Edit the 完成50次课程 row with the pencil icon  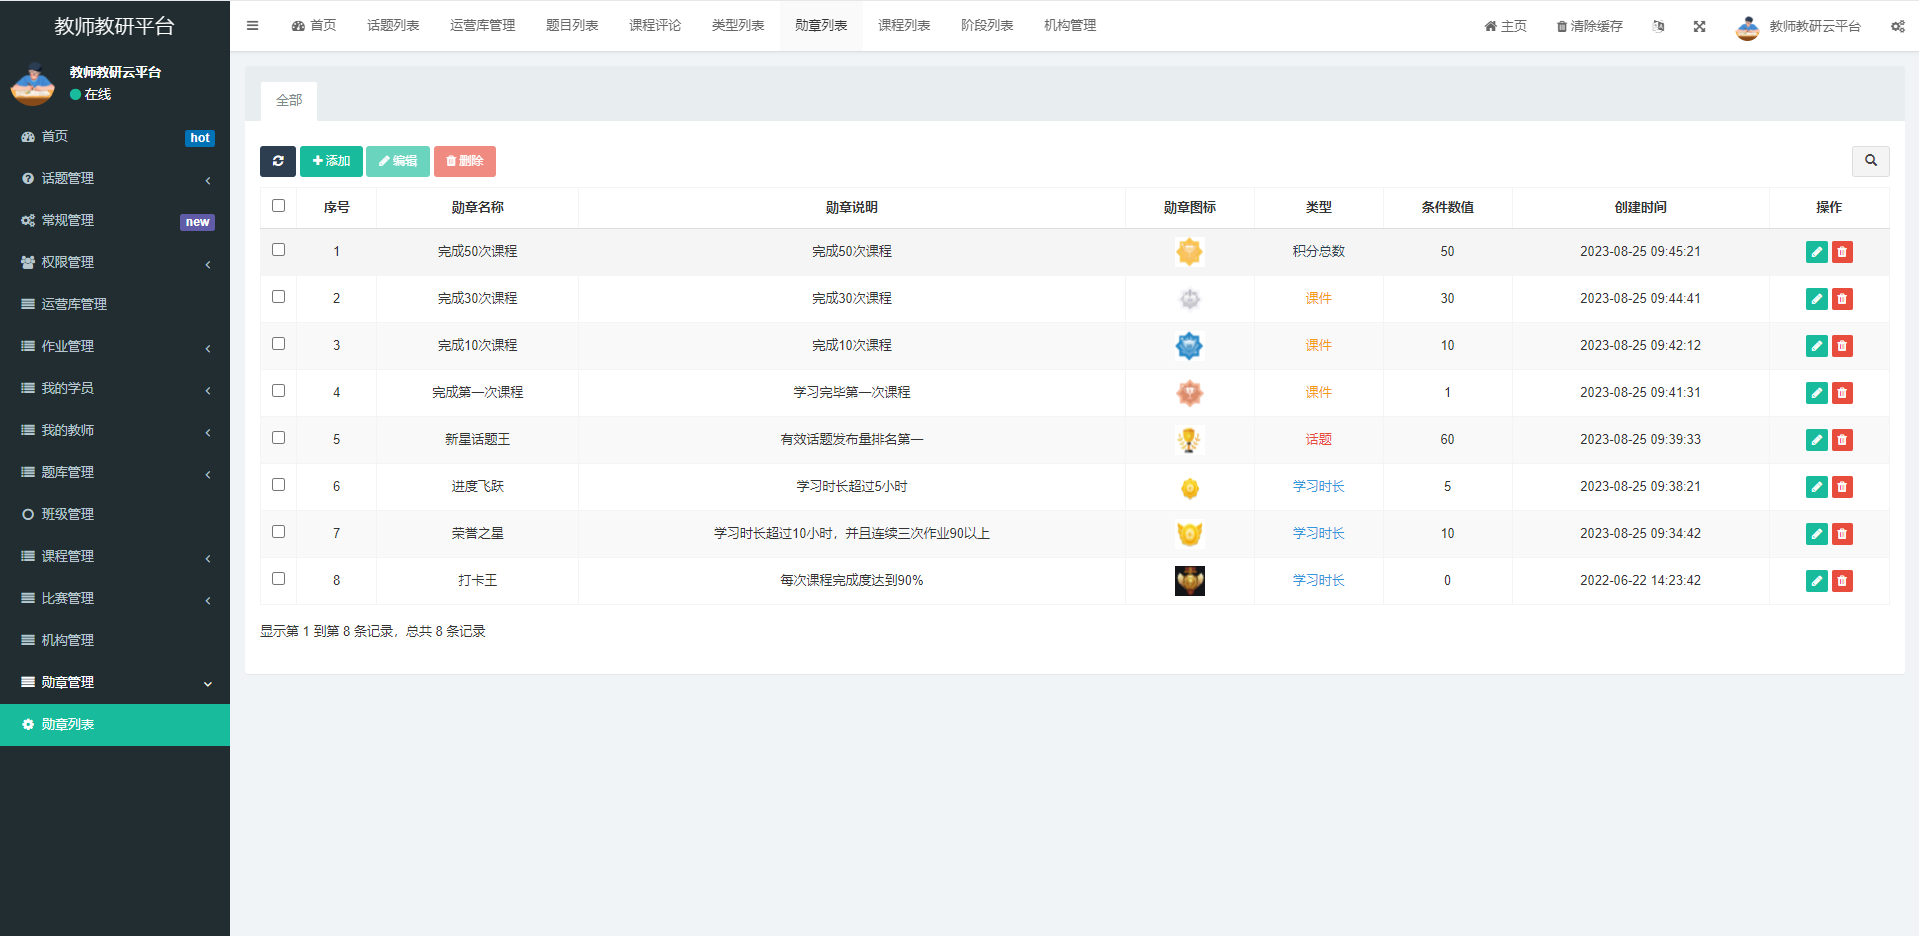pyautogui.click(x=1816, y=252)
